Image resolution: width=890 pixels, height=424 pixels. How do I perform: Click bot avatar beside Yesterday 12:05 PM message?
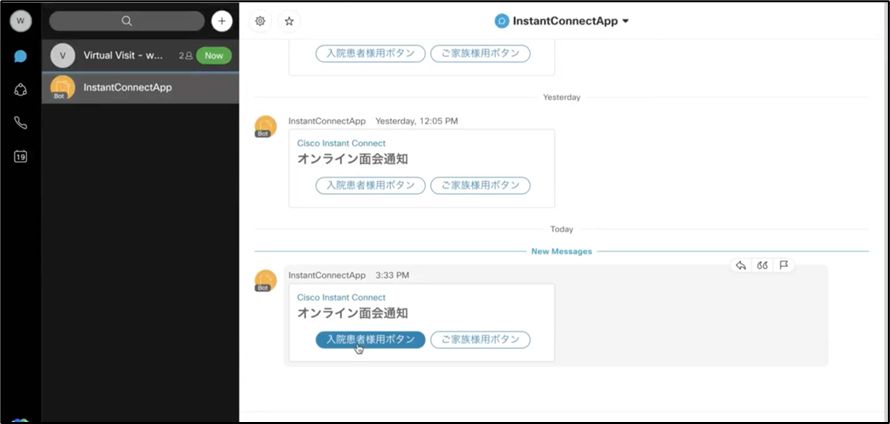coord(265,127)
